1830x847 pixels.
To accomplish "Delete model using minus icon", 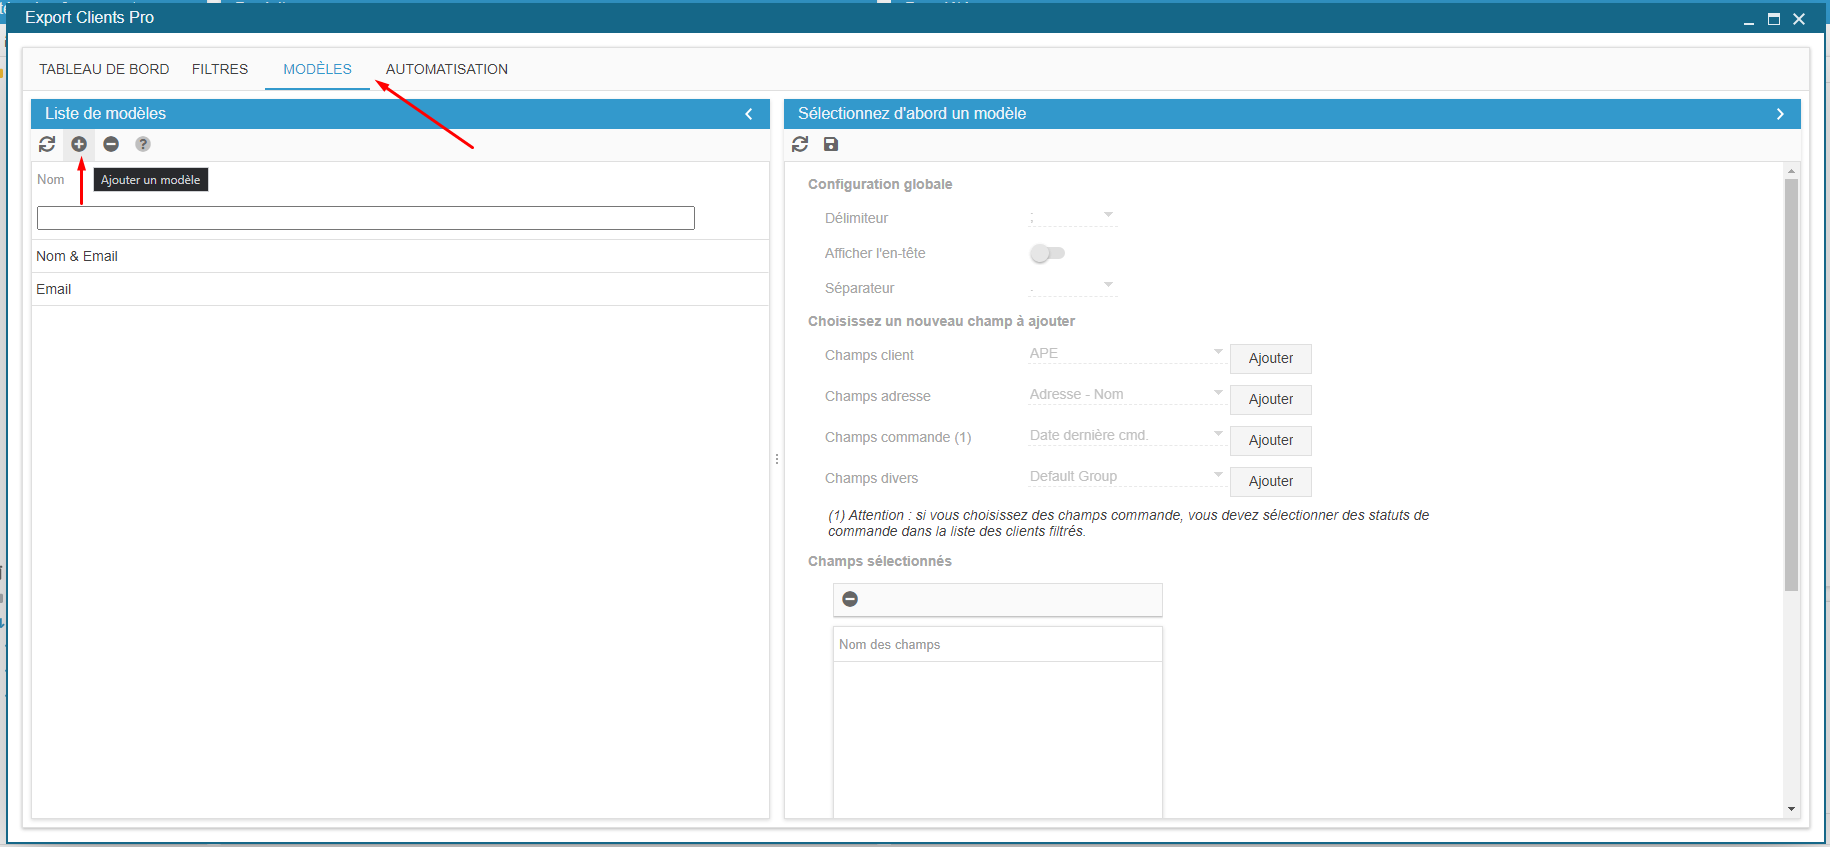I will tap(111, 144).
